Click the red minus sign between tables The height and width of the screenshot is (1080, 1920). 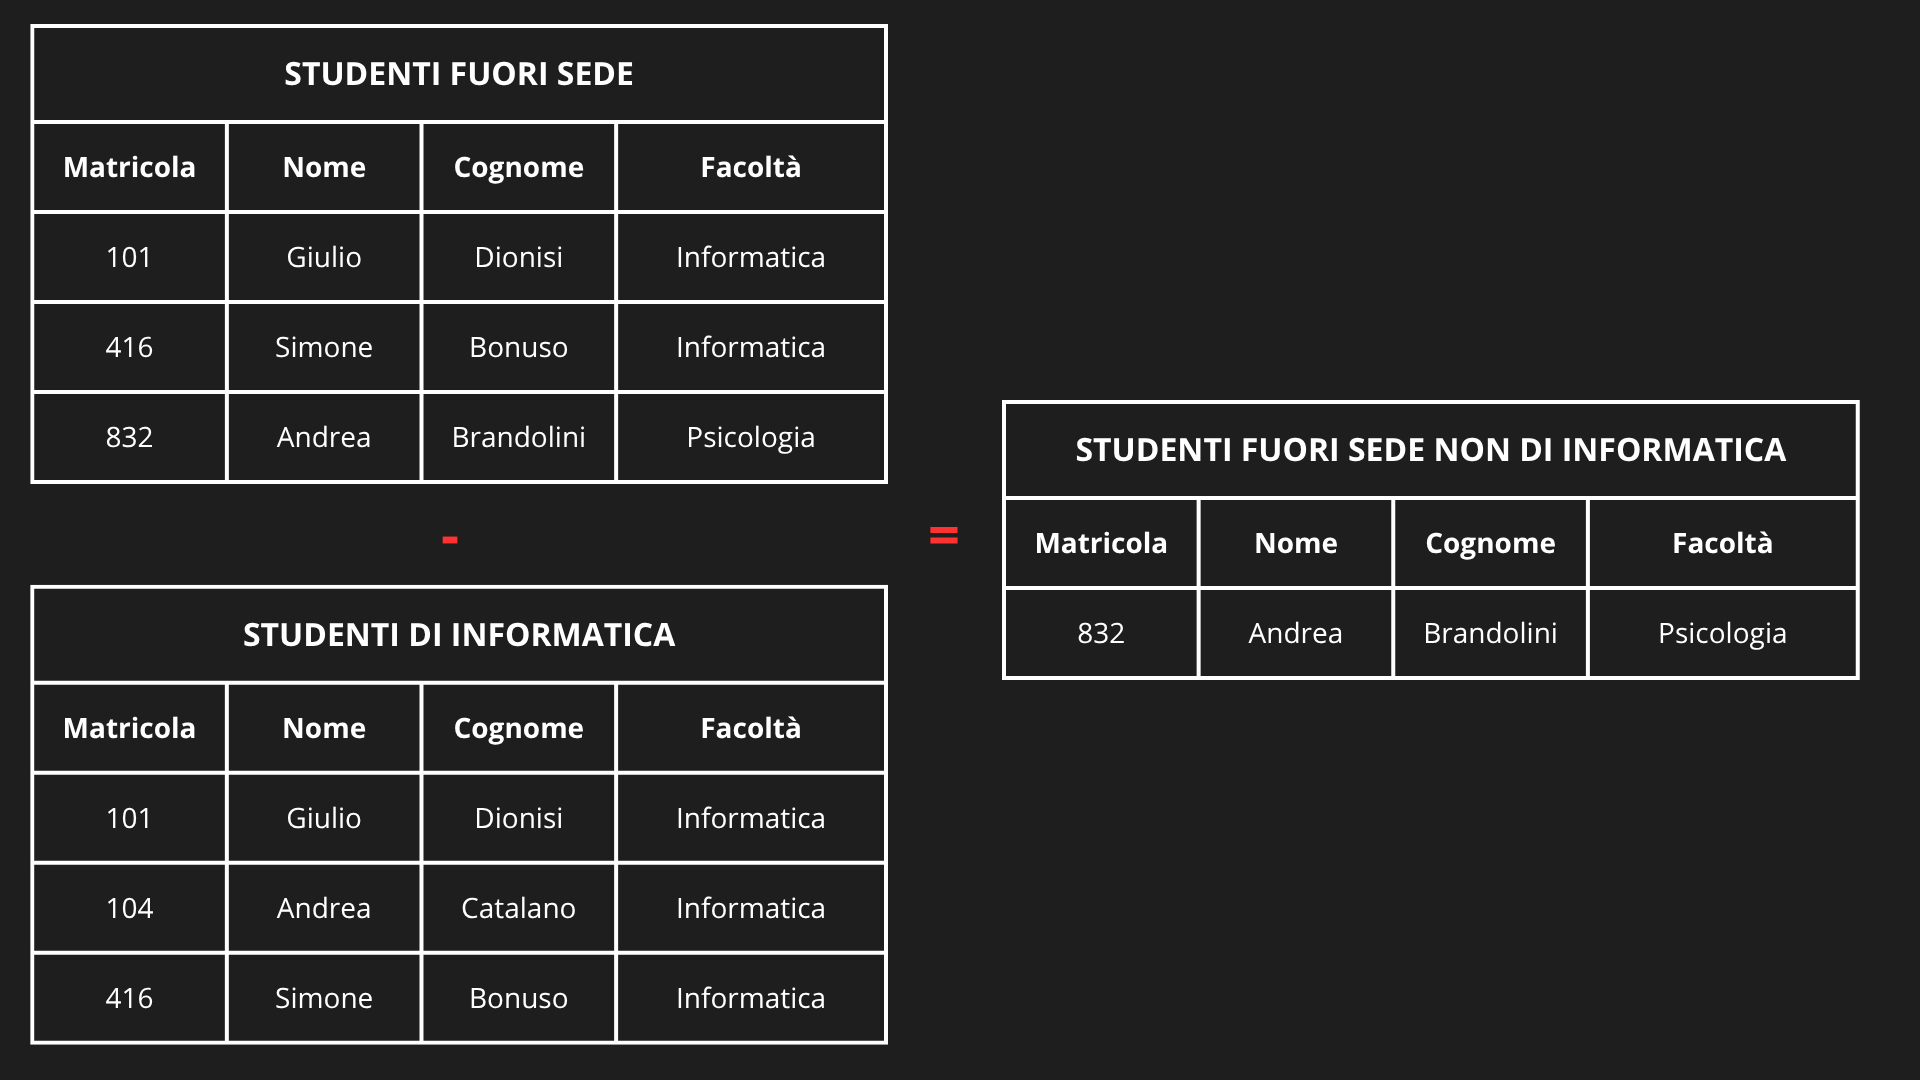[x=450, y=540]
